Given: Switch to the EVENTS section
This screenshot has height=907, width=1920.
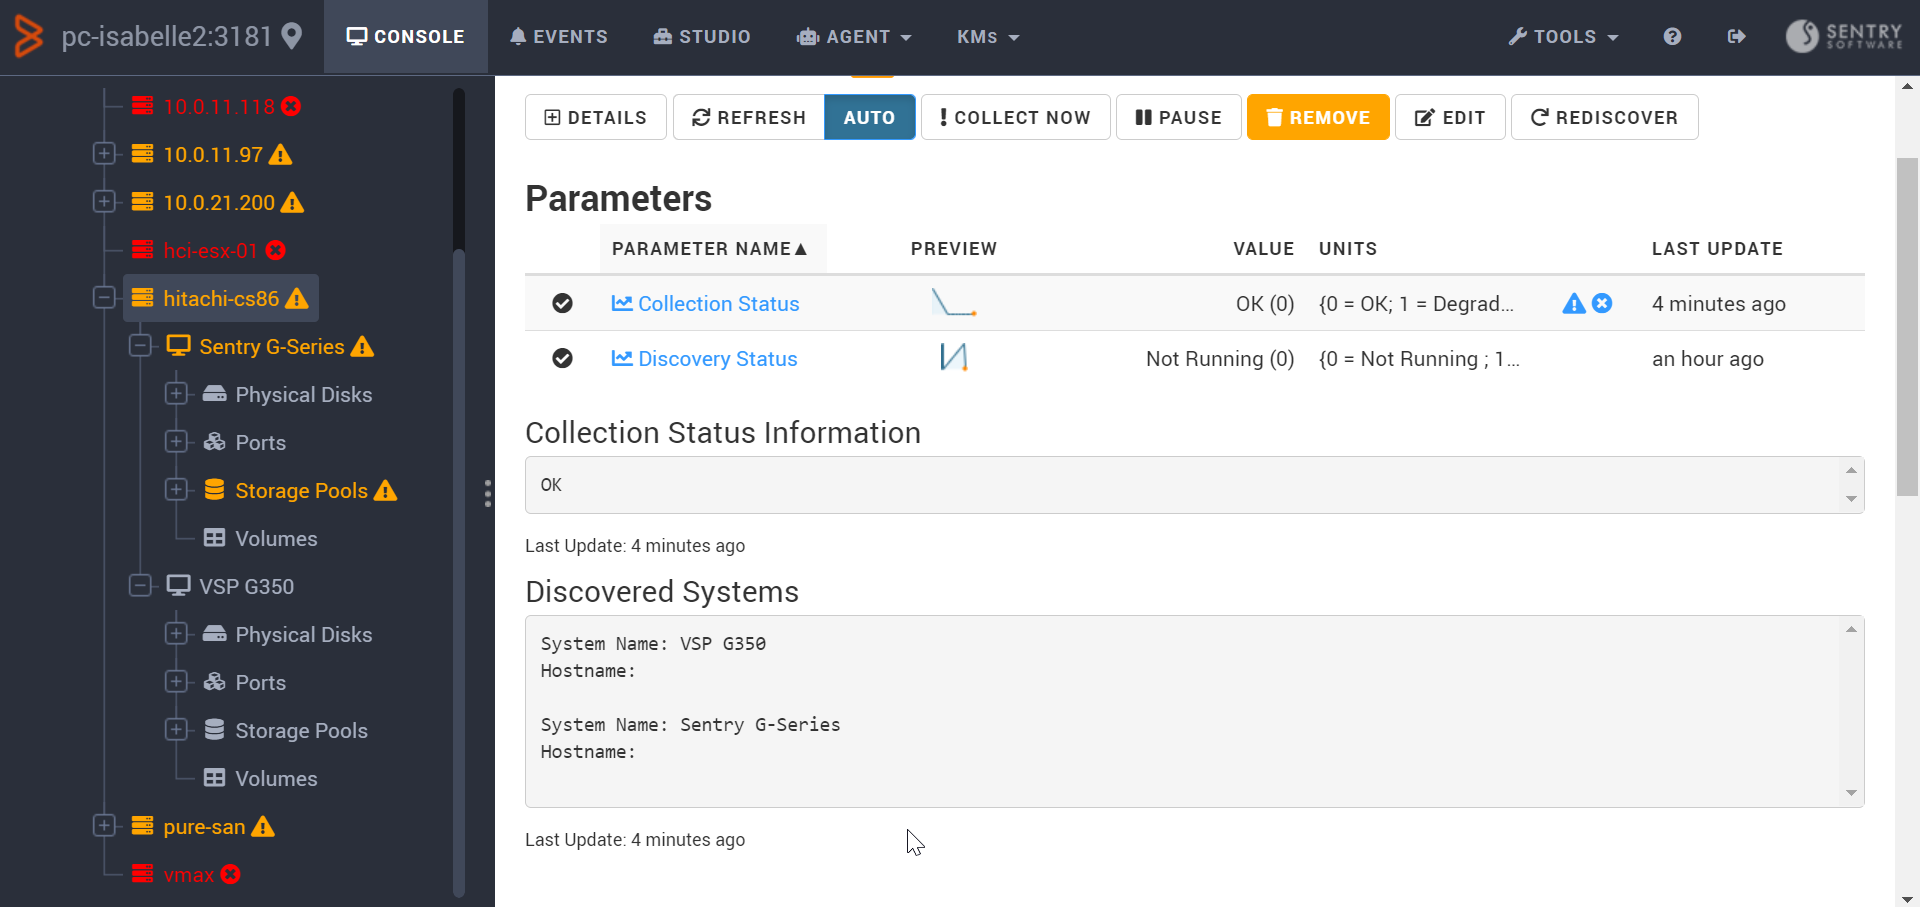Looking at the screenshot, I should point(558,36).
